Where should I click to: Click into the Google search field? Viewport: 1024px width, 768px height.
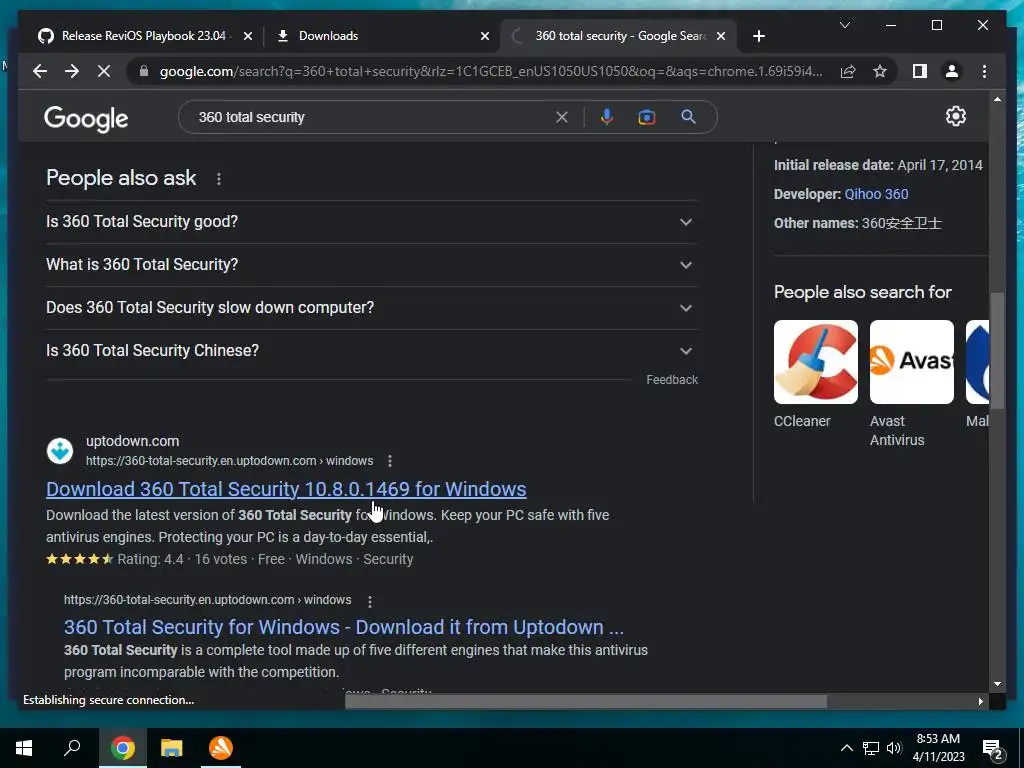tap(372, 117)
